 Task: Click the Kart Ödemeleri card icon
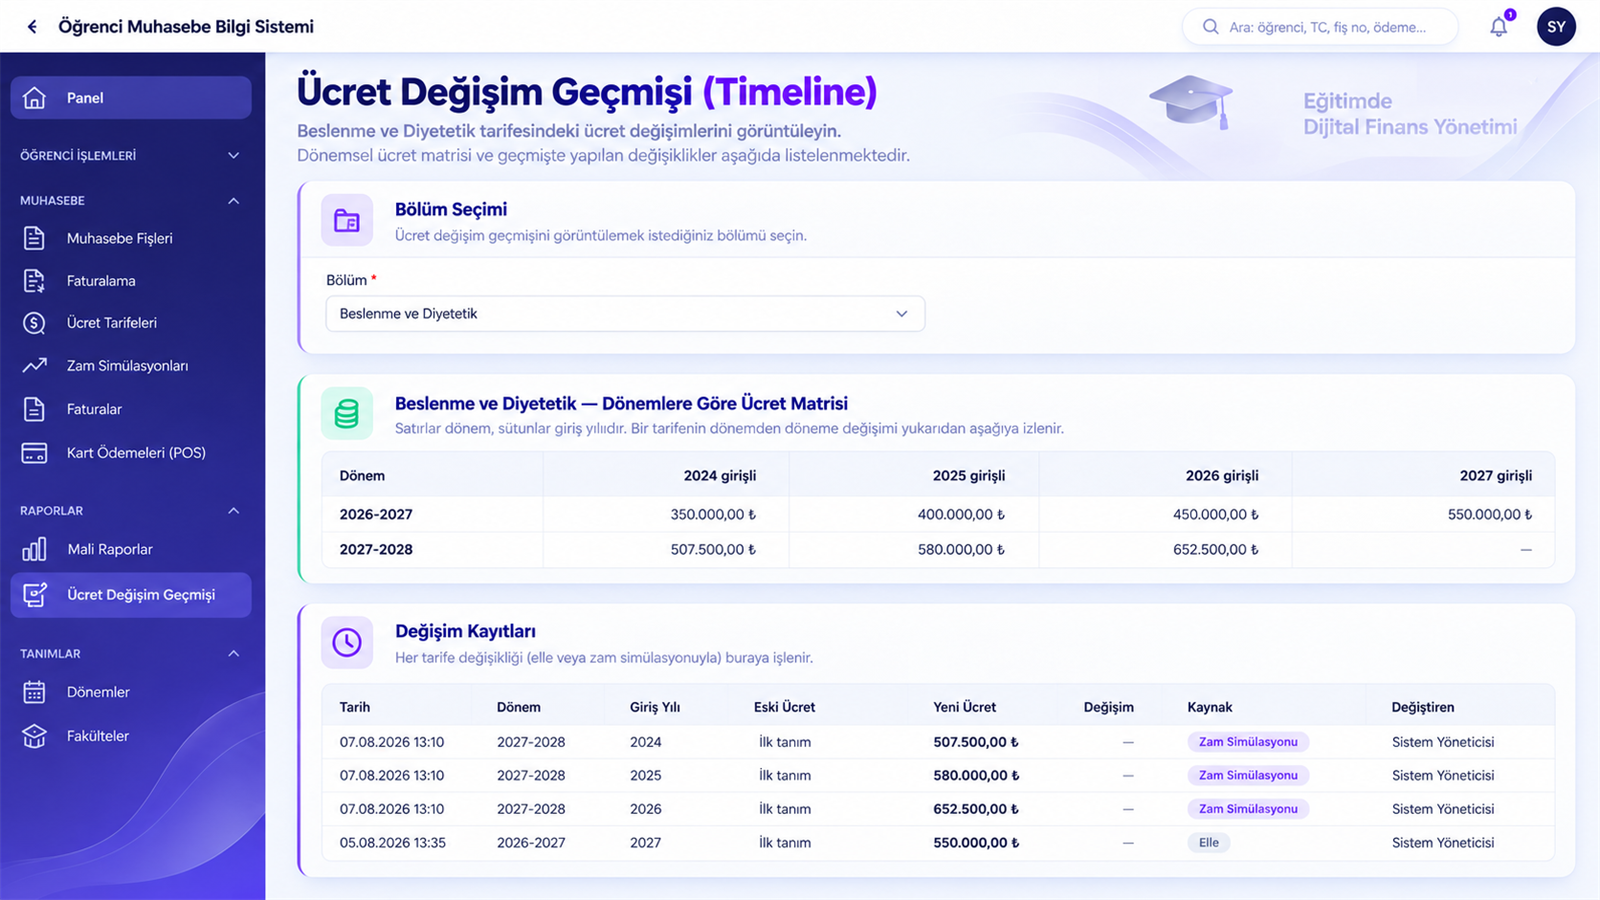[x=34, y=453]
